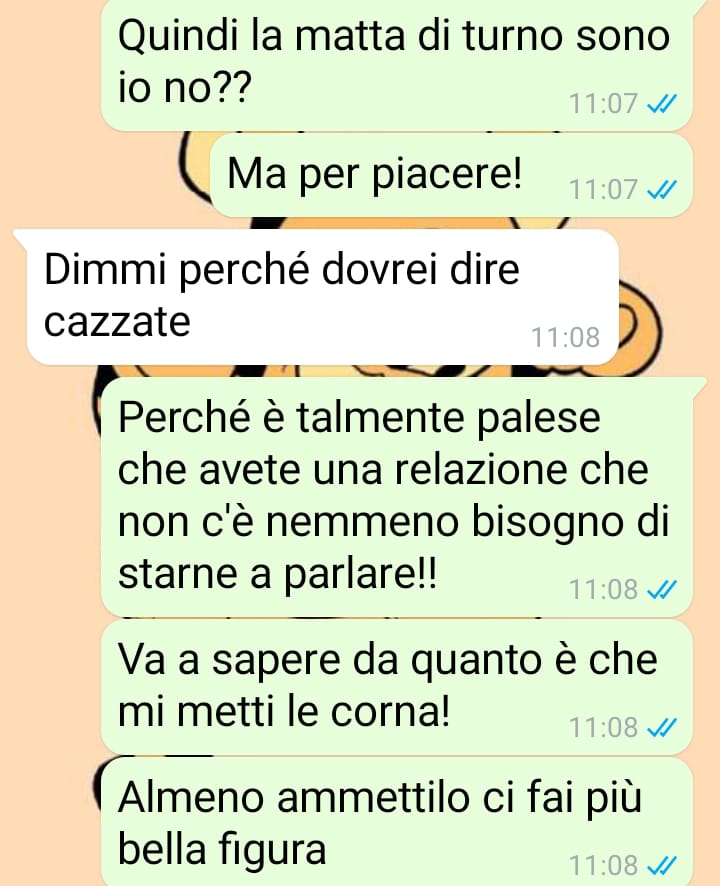Viewport: 720px width, 886px height.
Task: Tap the word 'cazzate' in the received message
Action: pyautogui.click(x=117, y=323)
